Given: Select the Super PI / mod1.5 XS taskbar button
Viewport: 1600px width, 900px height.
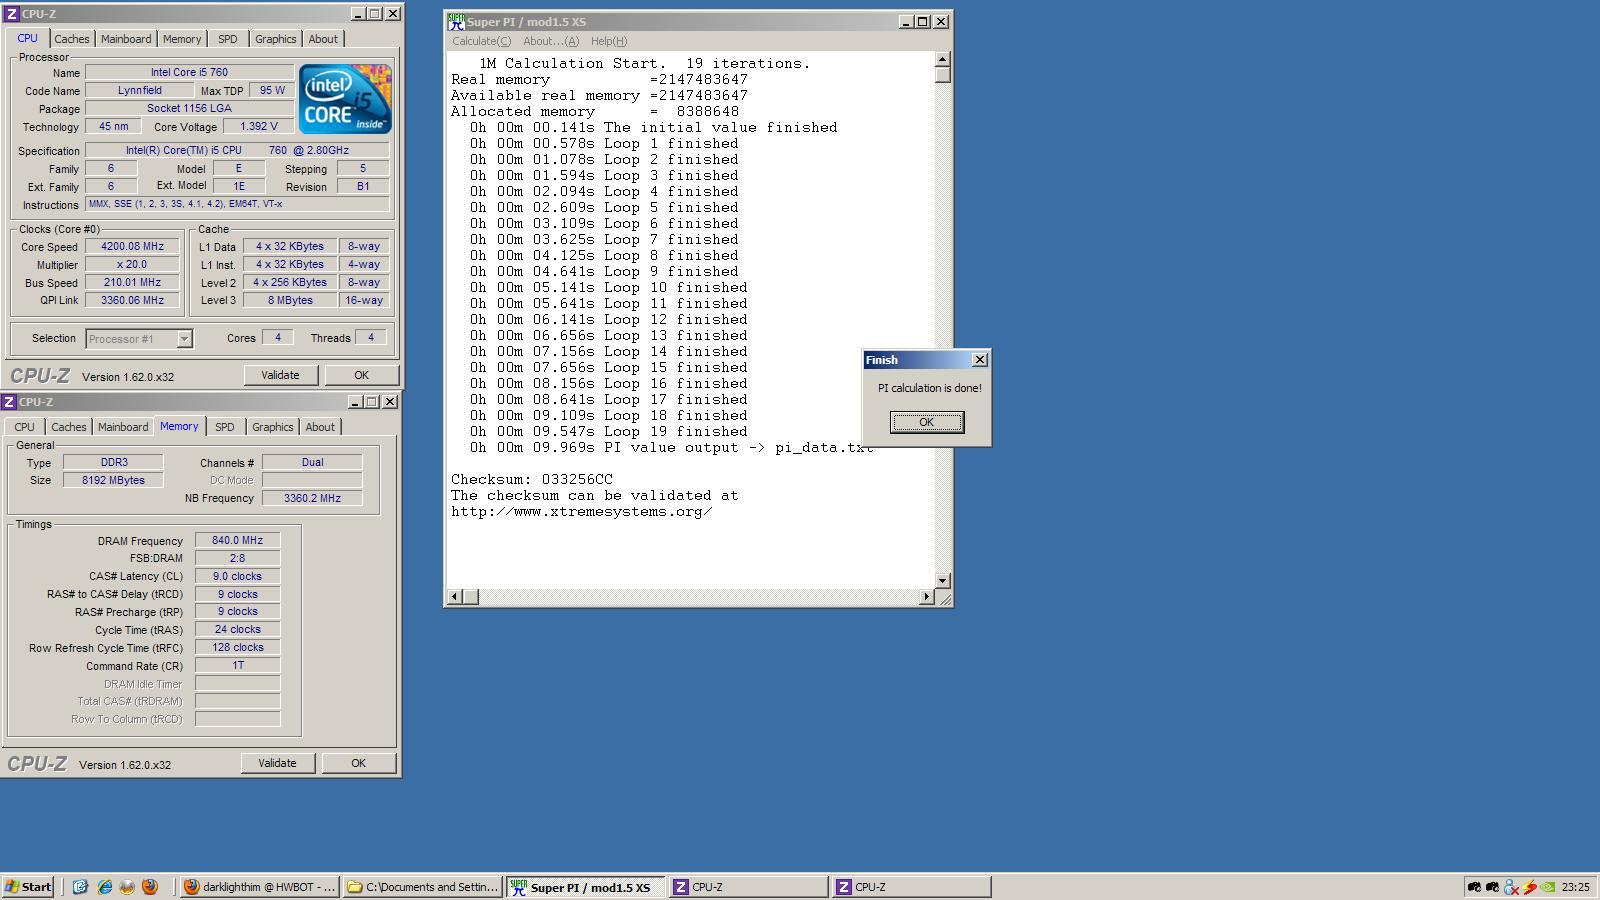Looking at the screenshot, I should pos(586,887).
